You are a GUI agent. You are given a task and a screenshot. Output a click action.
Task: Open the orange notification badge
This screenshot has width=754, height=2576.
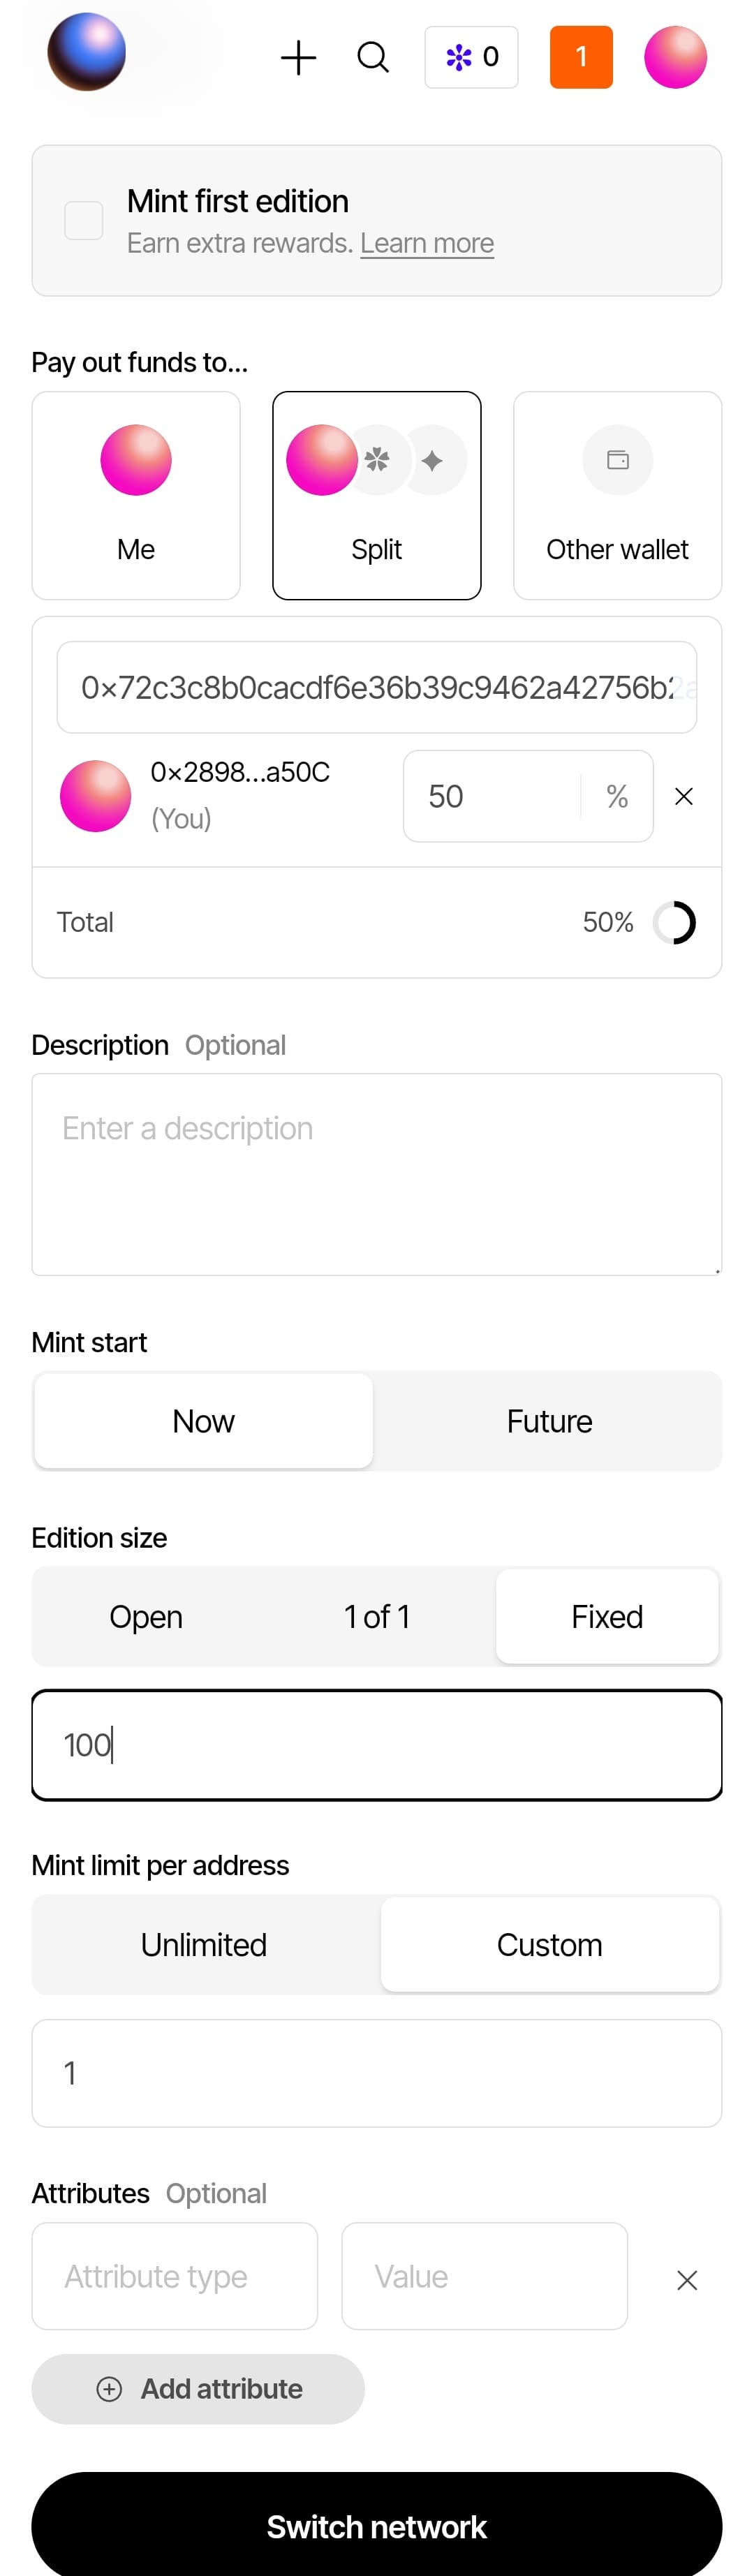coord(581,57)
